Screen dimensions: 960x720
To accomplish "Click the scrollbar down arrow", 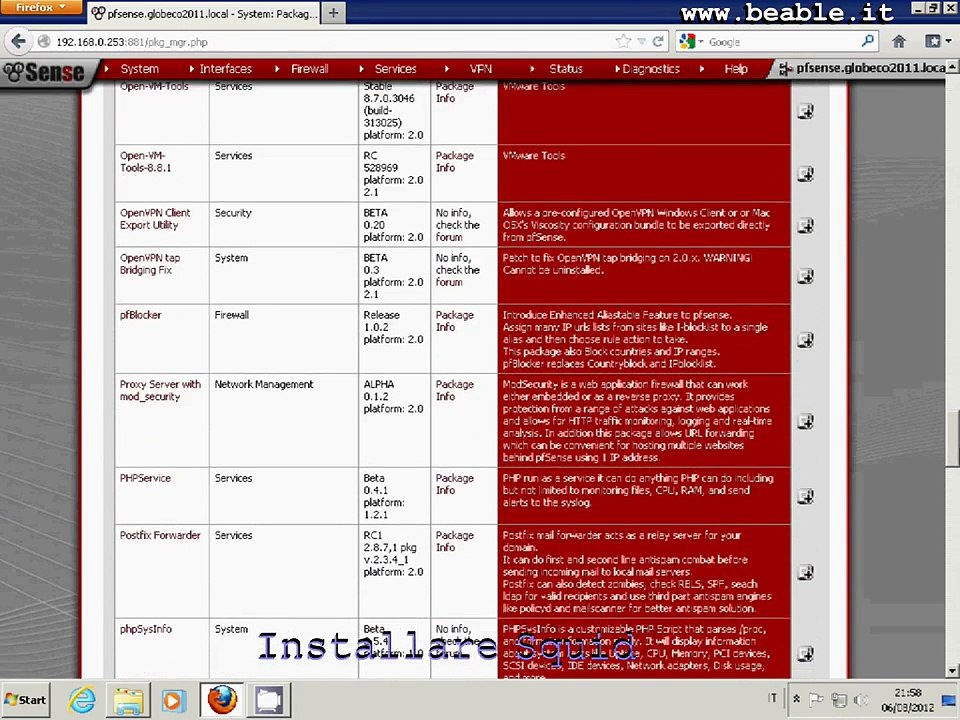I will 953,671.
